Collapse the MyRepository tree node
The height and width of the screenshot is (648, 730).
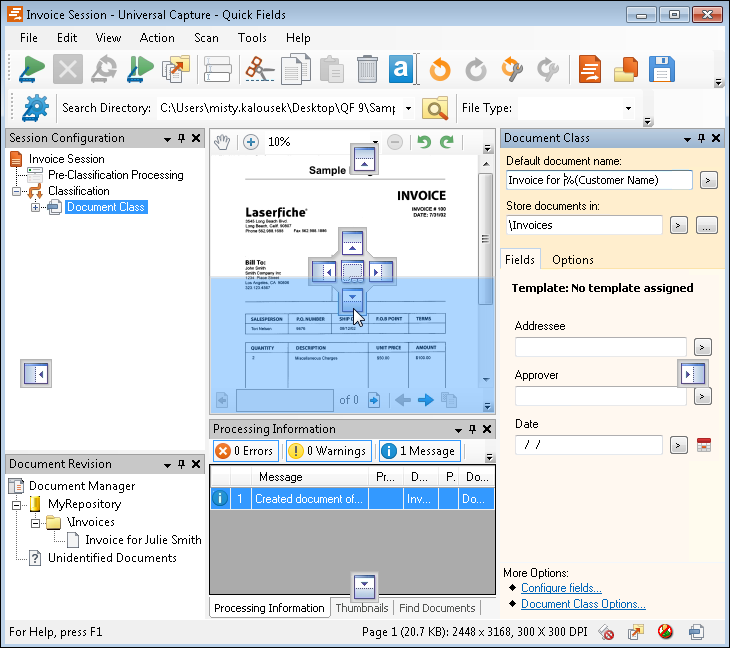point(18,504)
